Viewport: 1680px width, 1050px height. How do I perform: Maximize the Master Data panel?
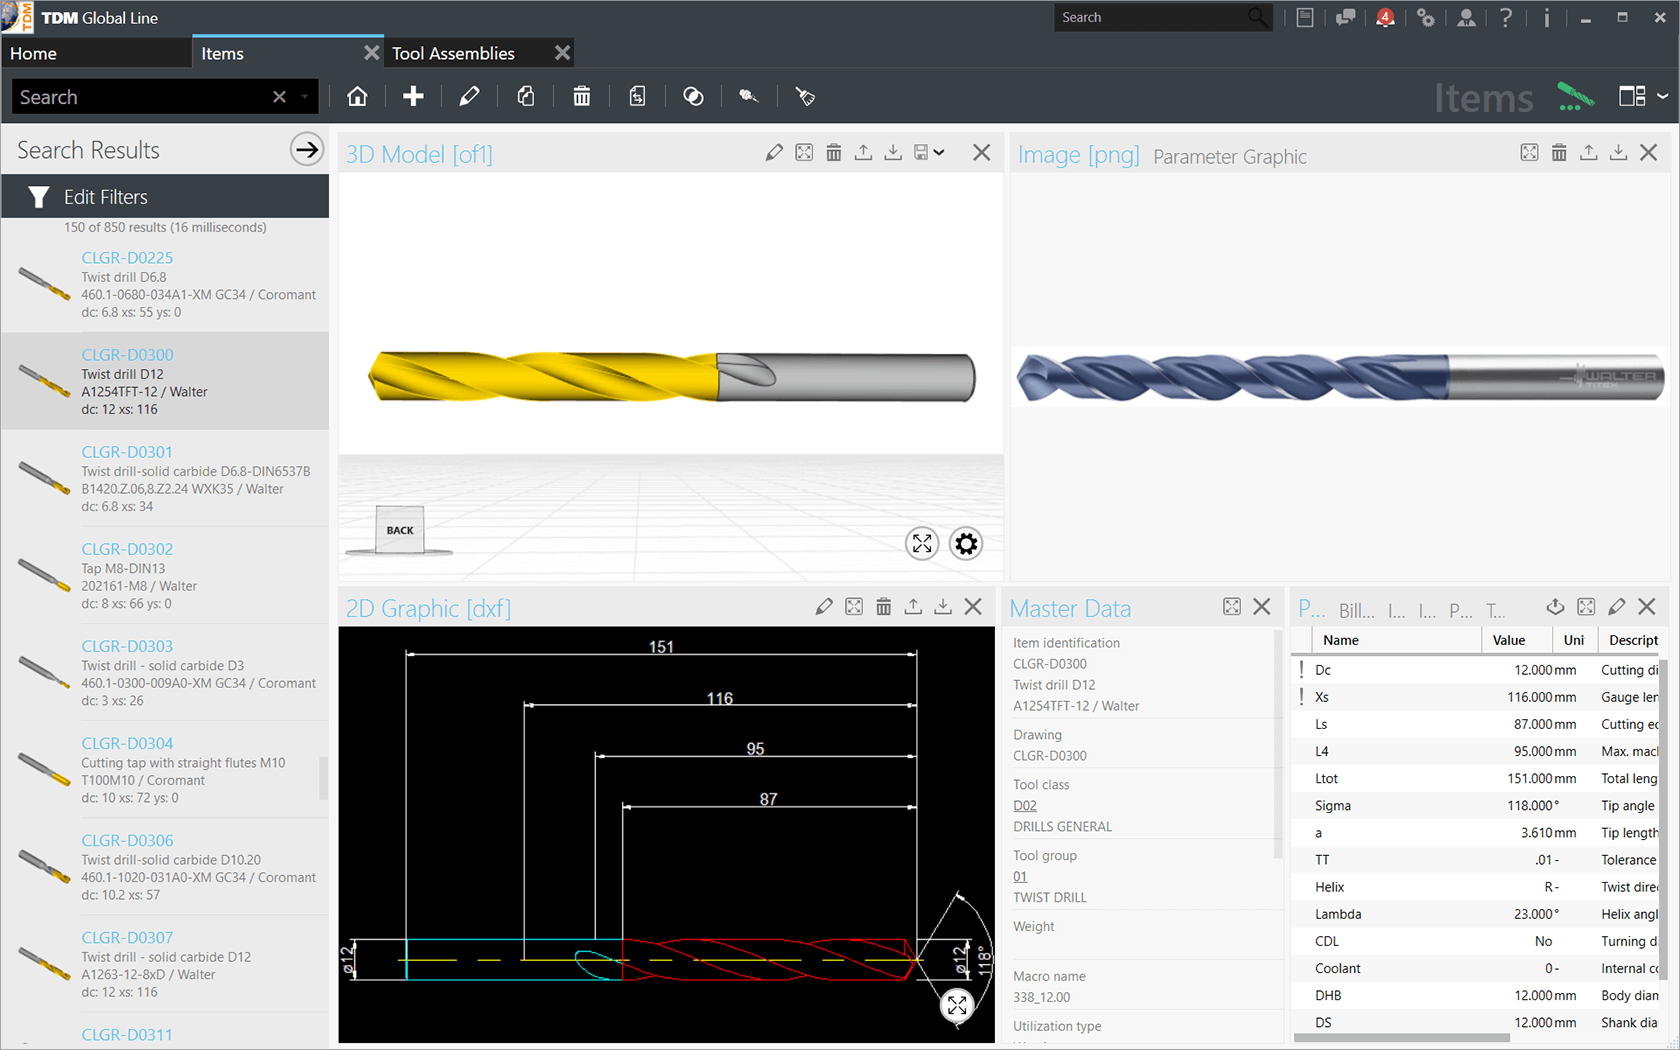pyautogui.click(x=1232, y=607)
